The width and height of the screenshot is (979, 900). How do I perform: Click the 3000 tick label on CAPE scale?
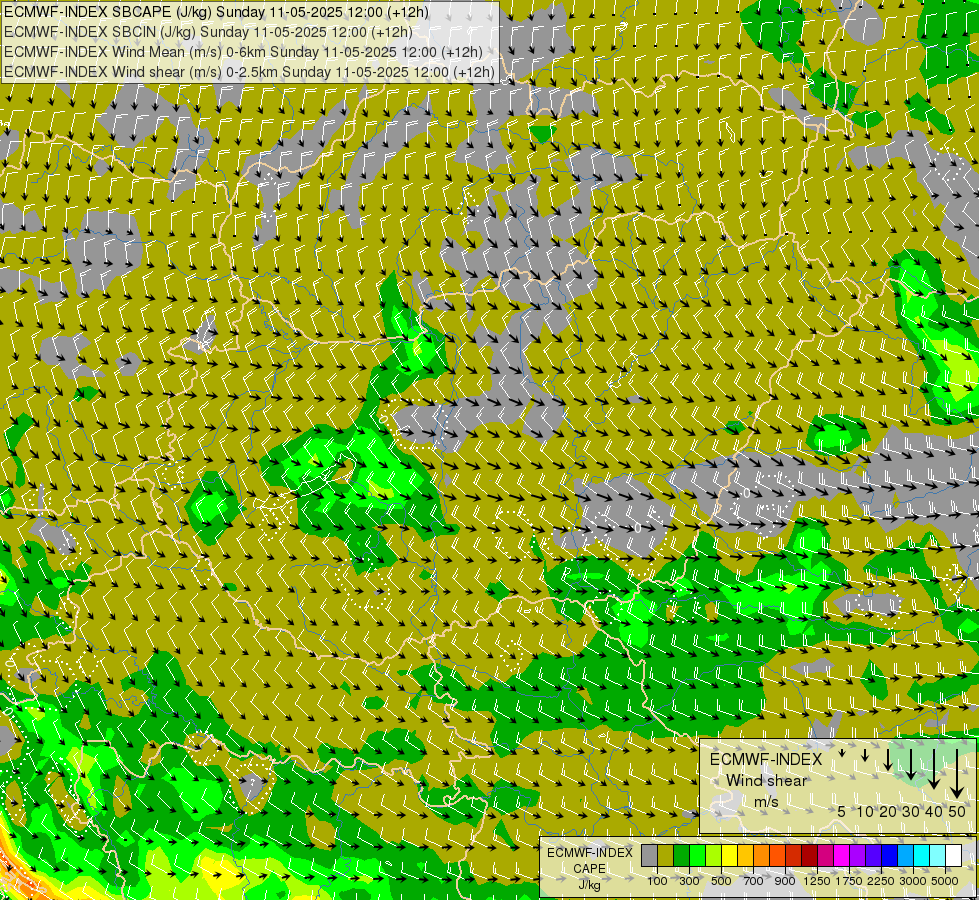(913, 881)
